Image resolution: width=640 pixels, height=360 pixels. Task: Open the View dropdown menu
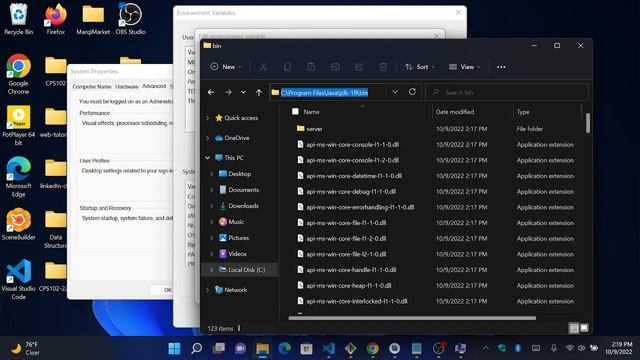(x=464, y=67)
